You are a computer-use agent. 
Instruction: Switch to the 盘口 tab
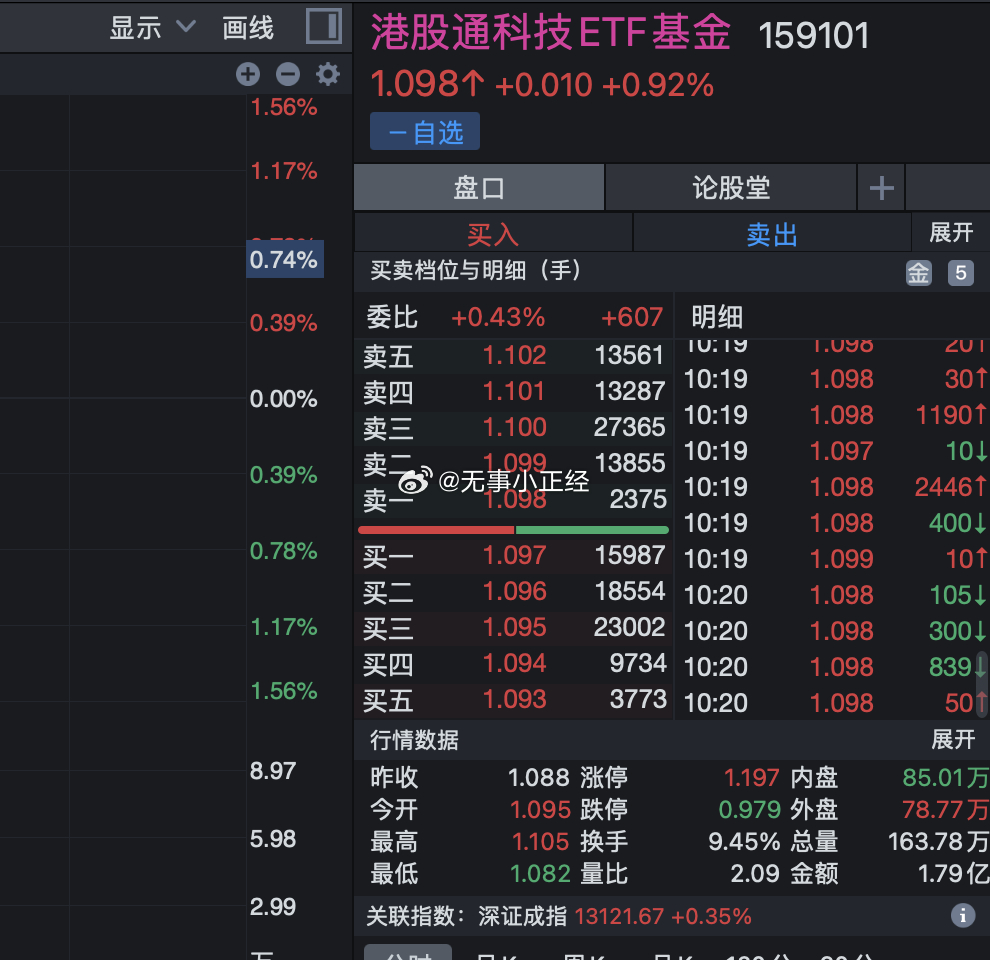click(x=479, y=188)
